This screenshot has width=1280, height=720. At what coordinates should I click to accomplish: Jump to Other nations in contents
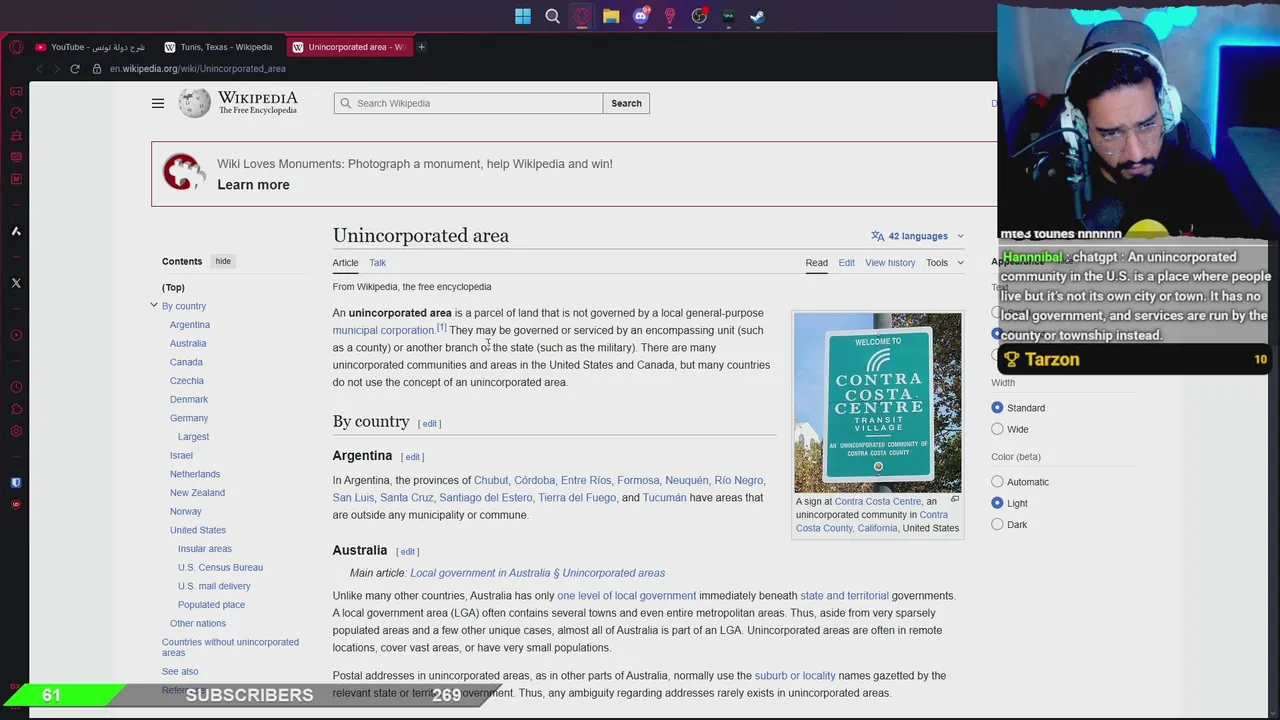[198, 624]
